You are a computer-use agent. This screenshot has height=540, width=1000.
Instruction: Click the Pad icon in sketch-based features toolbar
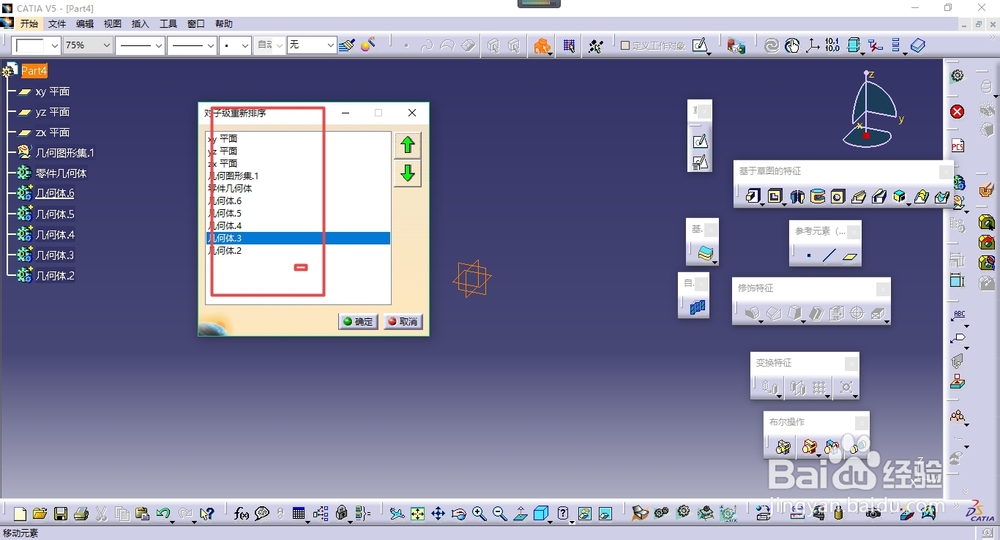[x=753, y=196]
